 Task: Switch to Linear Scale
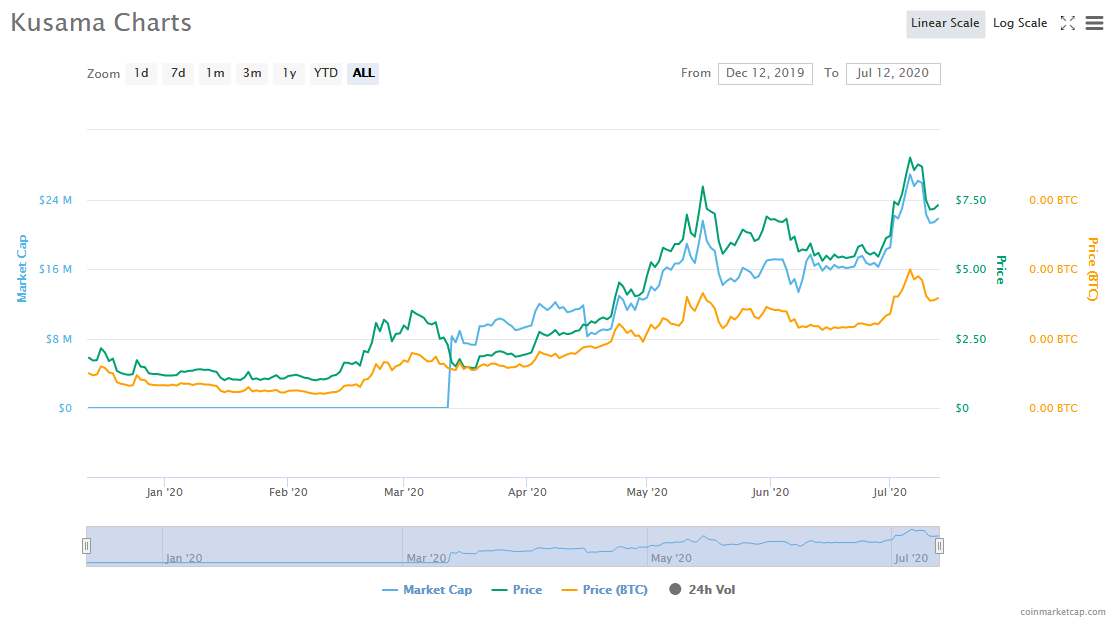pos(945,23)
